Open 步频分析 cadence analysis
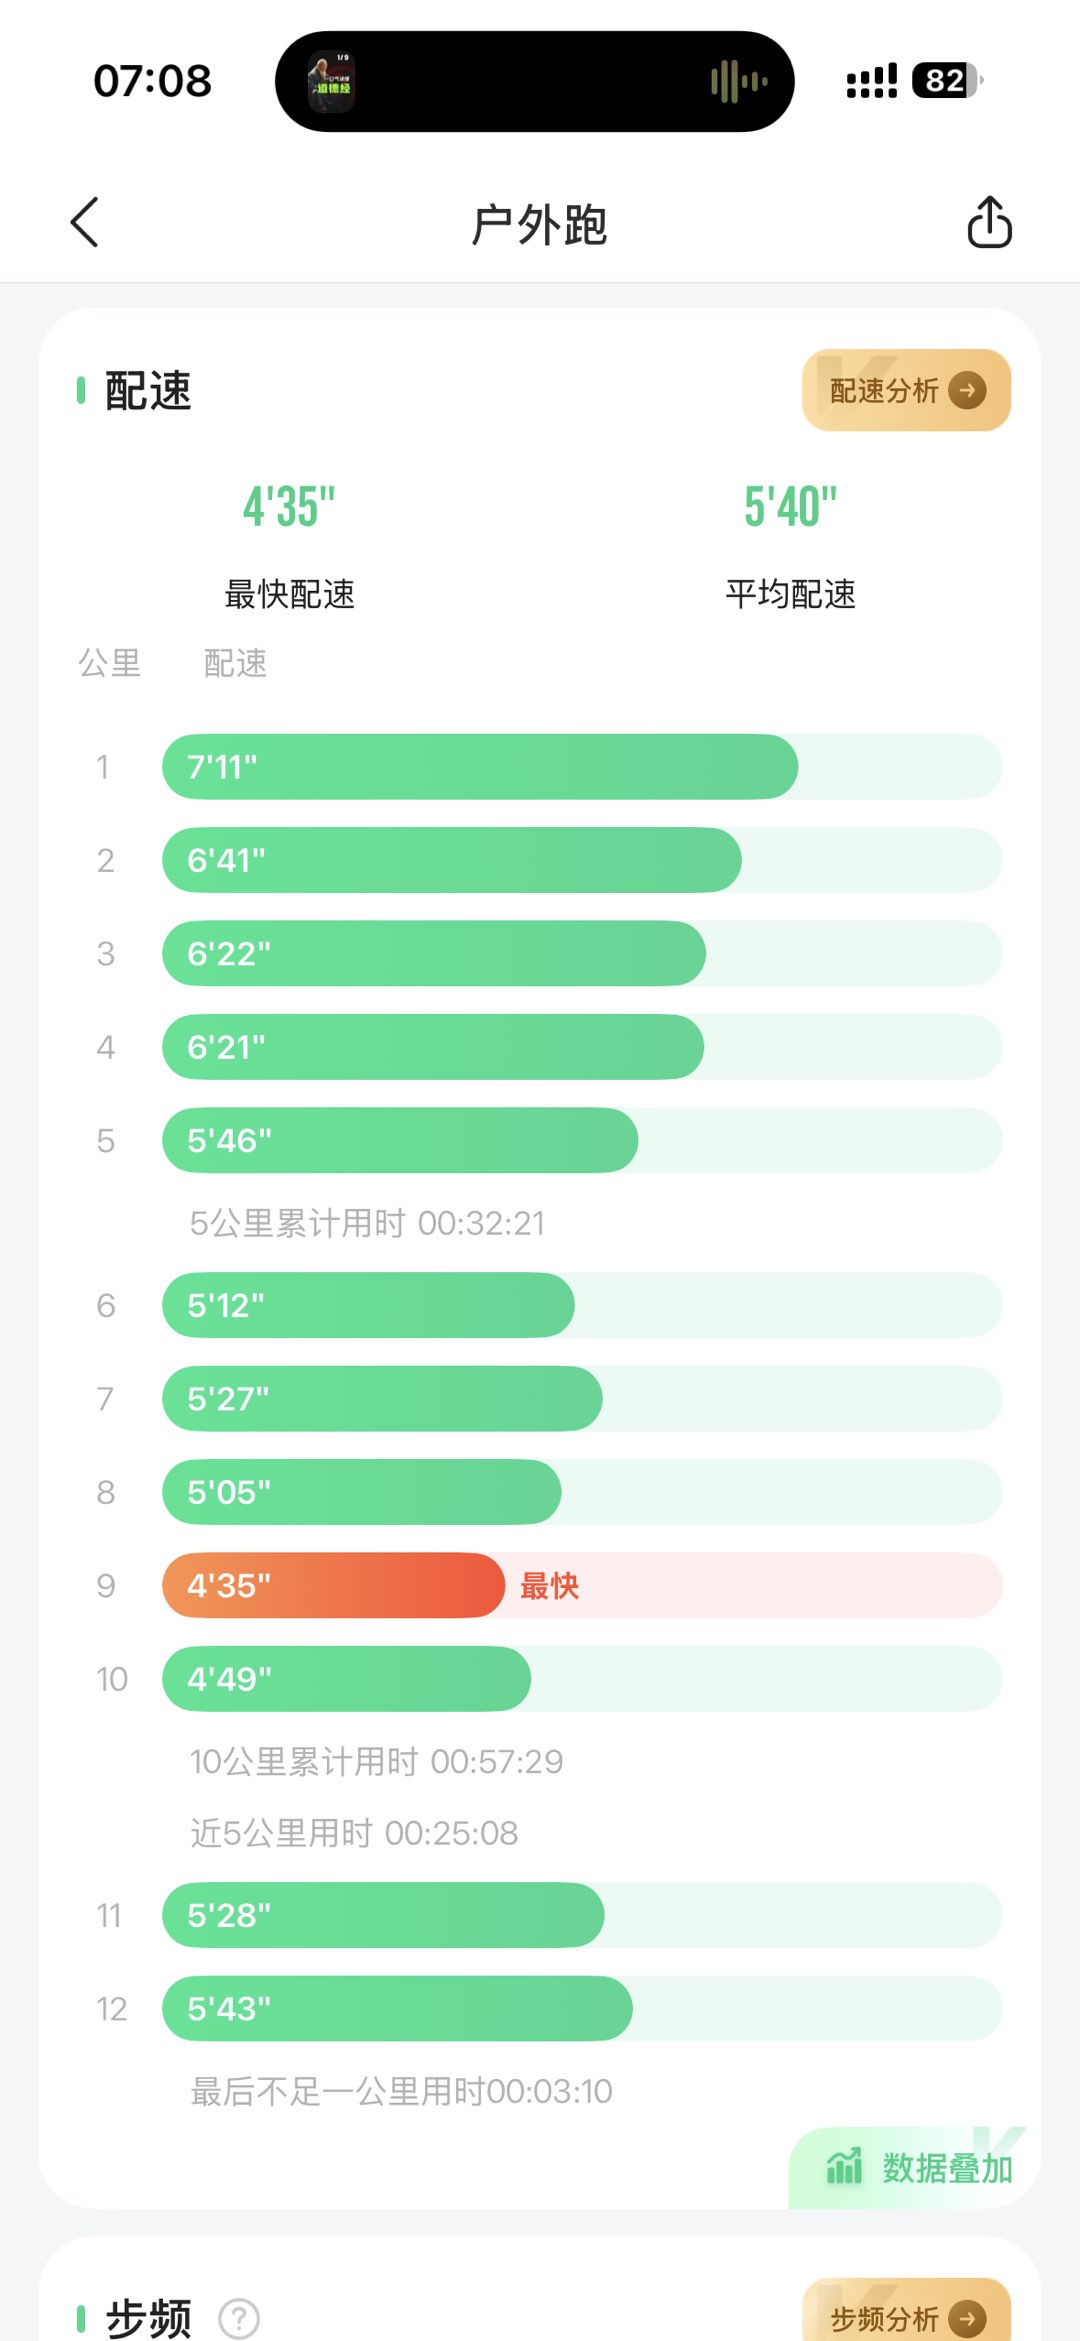Viewport: 1080px width, 2341px height. coord(905,2317)
